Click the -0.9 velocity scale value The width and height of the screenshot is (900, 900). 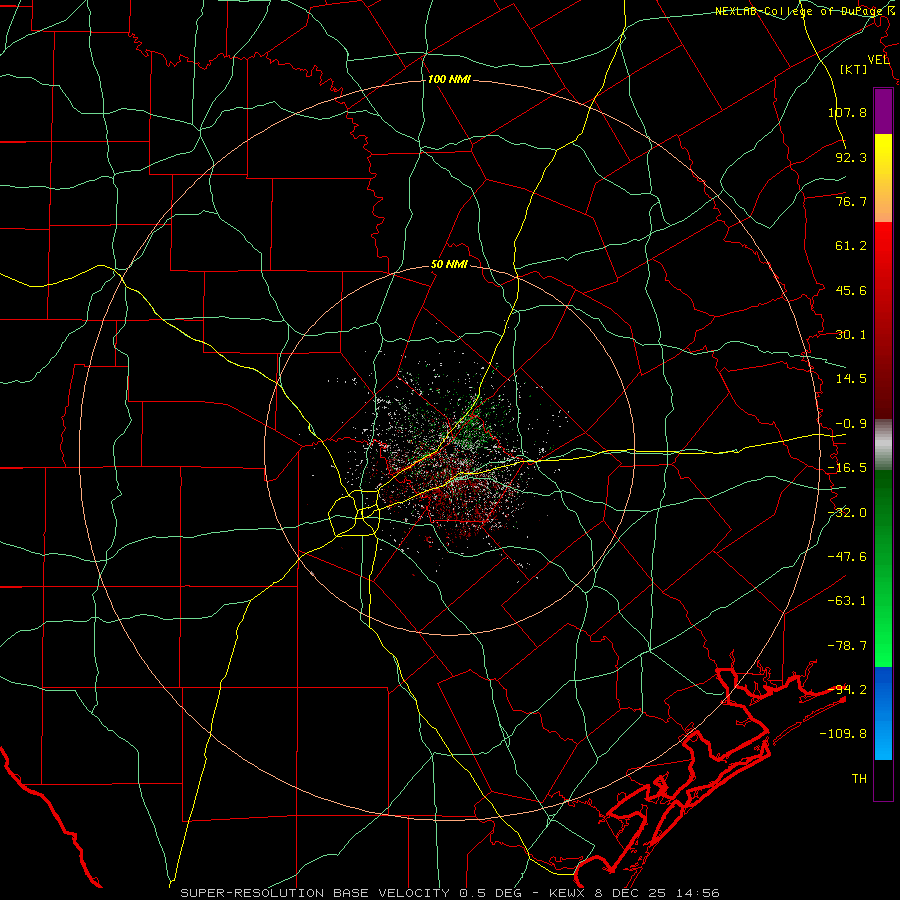pyautogui.click(x=851, y=424)
